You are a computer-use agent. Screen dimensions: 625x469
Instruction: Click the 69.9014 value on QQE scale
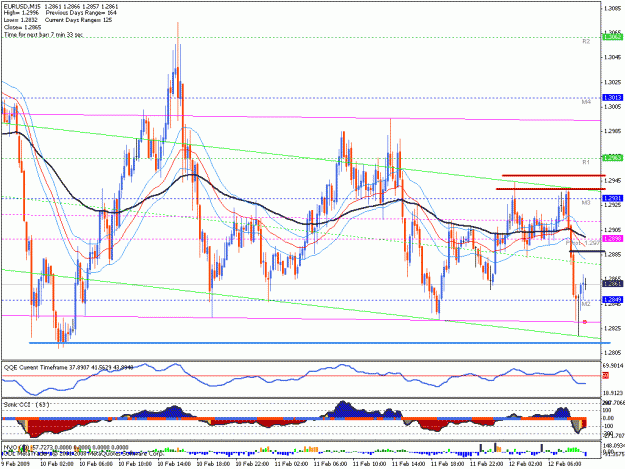613,365
